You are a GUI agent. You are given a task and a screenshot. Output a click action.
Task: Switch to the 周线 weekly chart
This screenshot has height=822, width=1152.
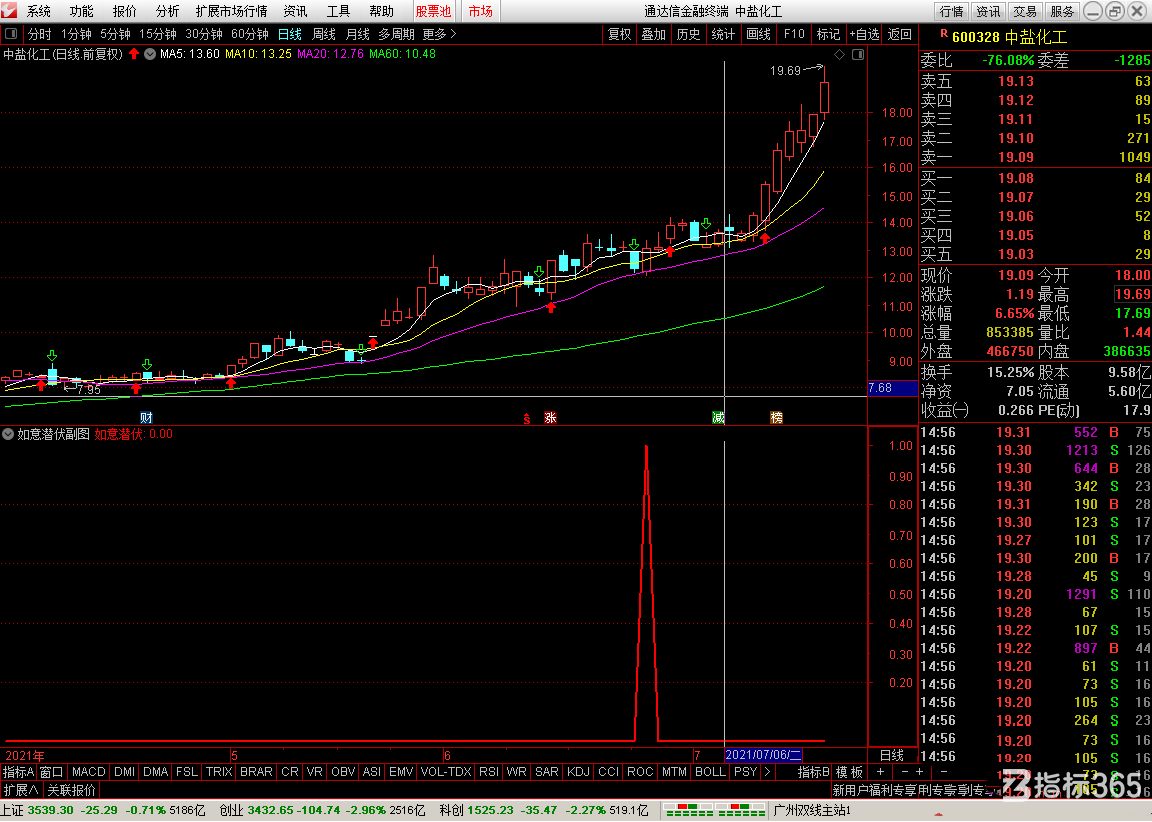tap(324, 35)
